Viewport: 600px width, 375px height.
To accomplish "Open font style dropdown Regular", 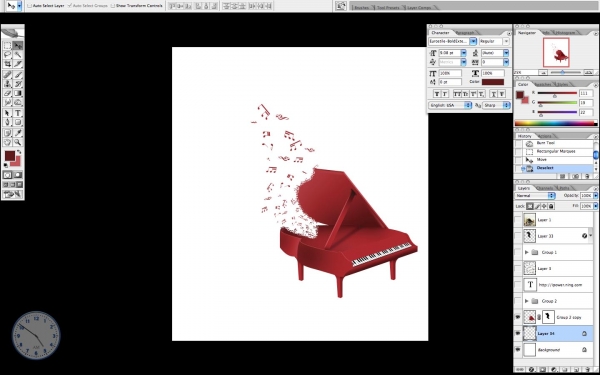I will pyautogui.click(x=506, y=41).
